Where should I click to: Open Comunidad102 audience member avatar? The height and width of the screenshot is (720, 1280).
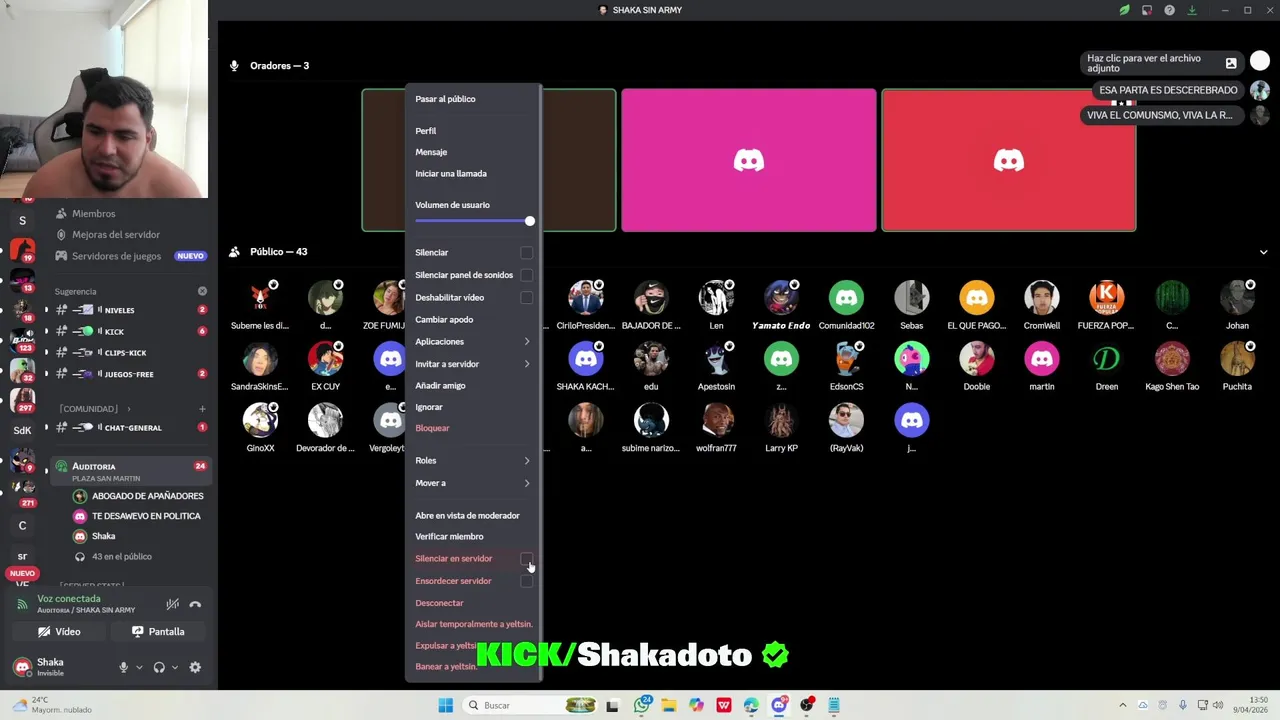[x=846, y=298]
